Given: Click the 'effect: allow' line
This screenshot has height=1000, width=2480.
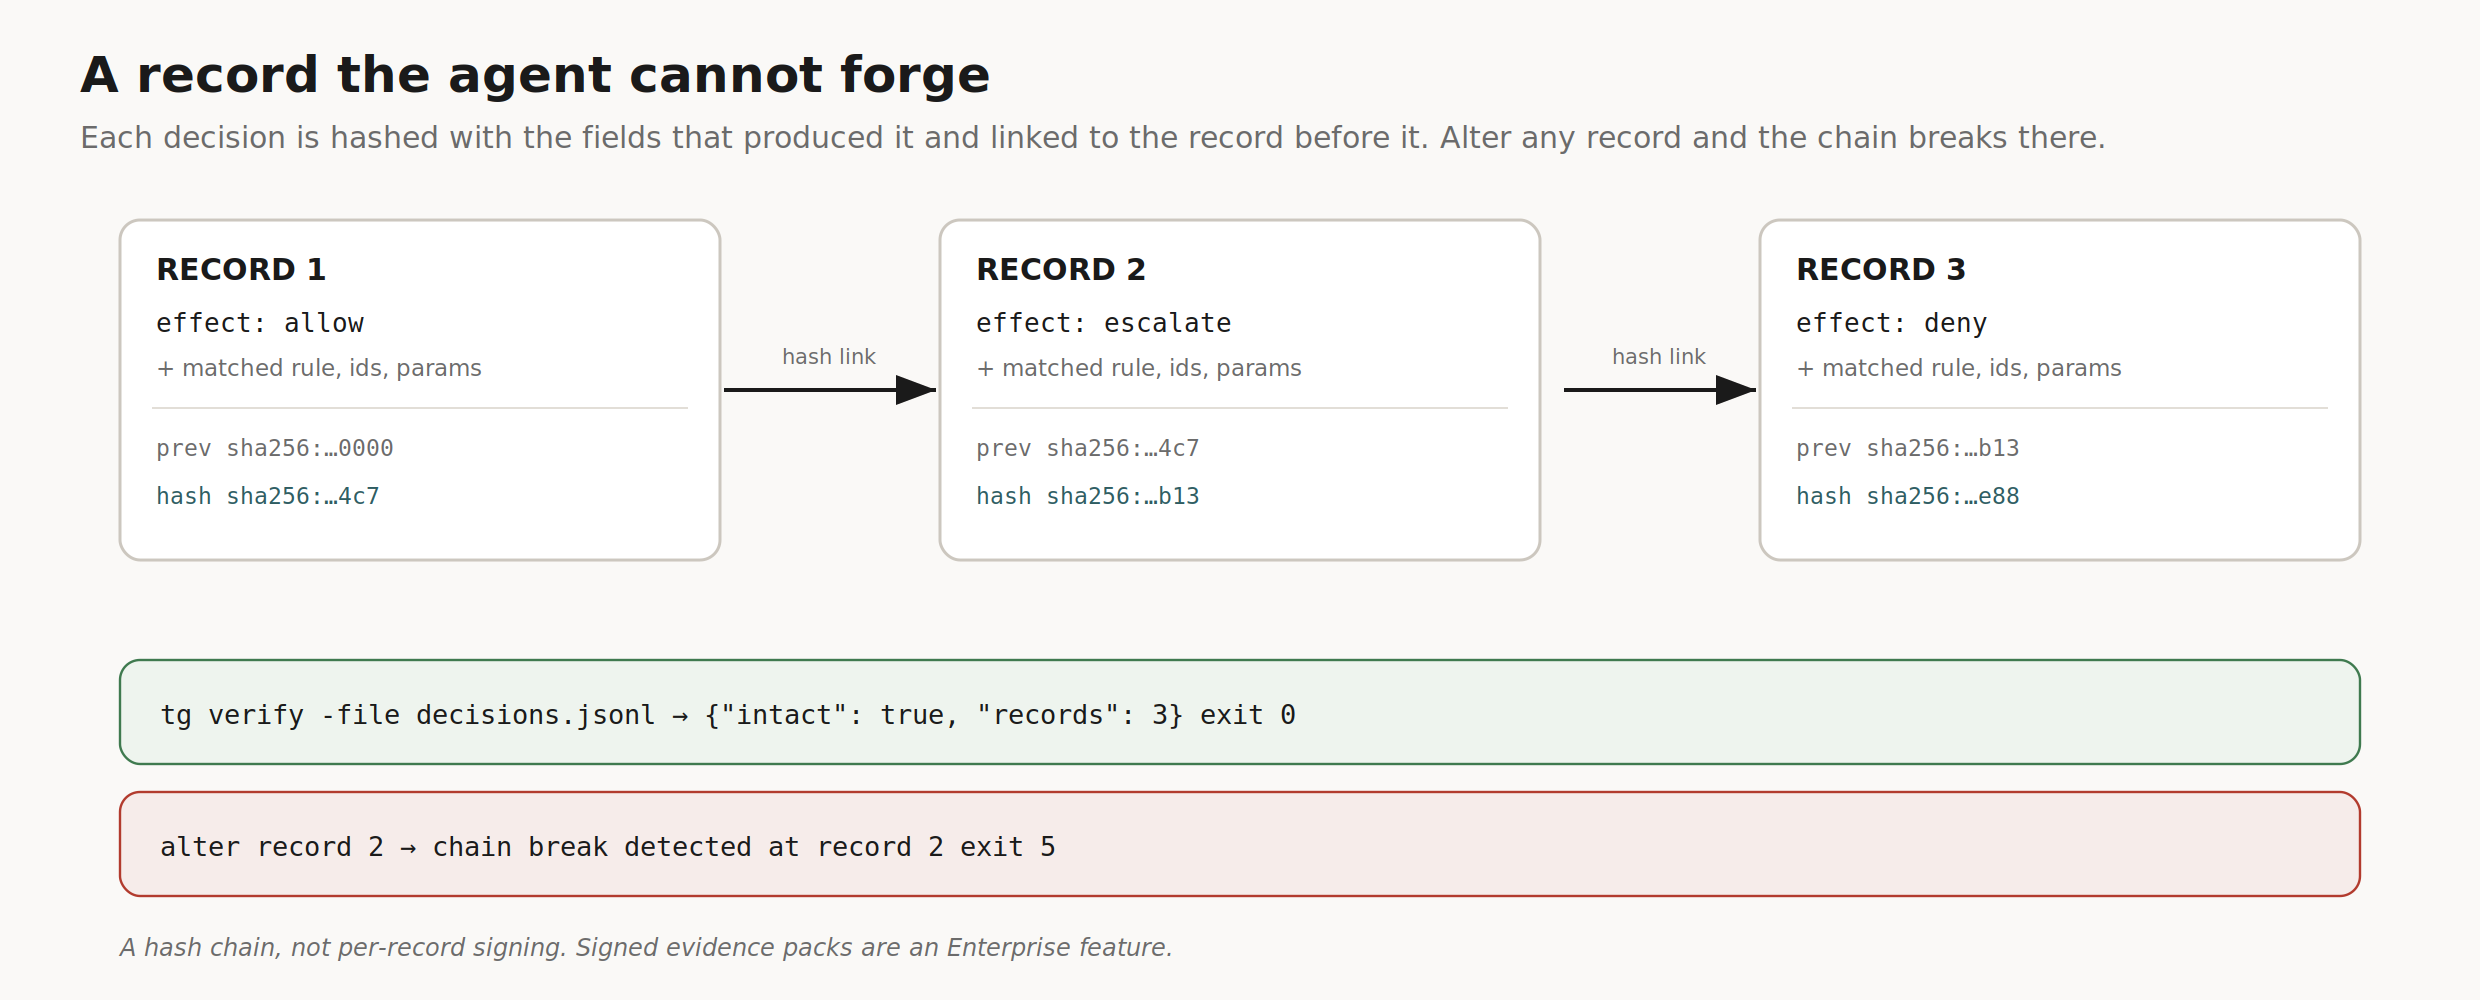Looking at the screenshot, I should [260, 323].
